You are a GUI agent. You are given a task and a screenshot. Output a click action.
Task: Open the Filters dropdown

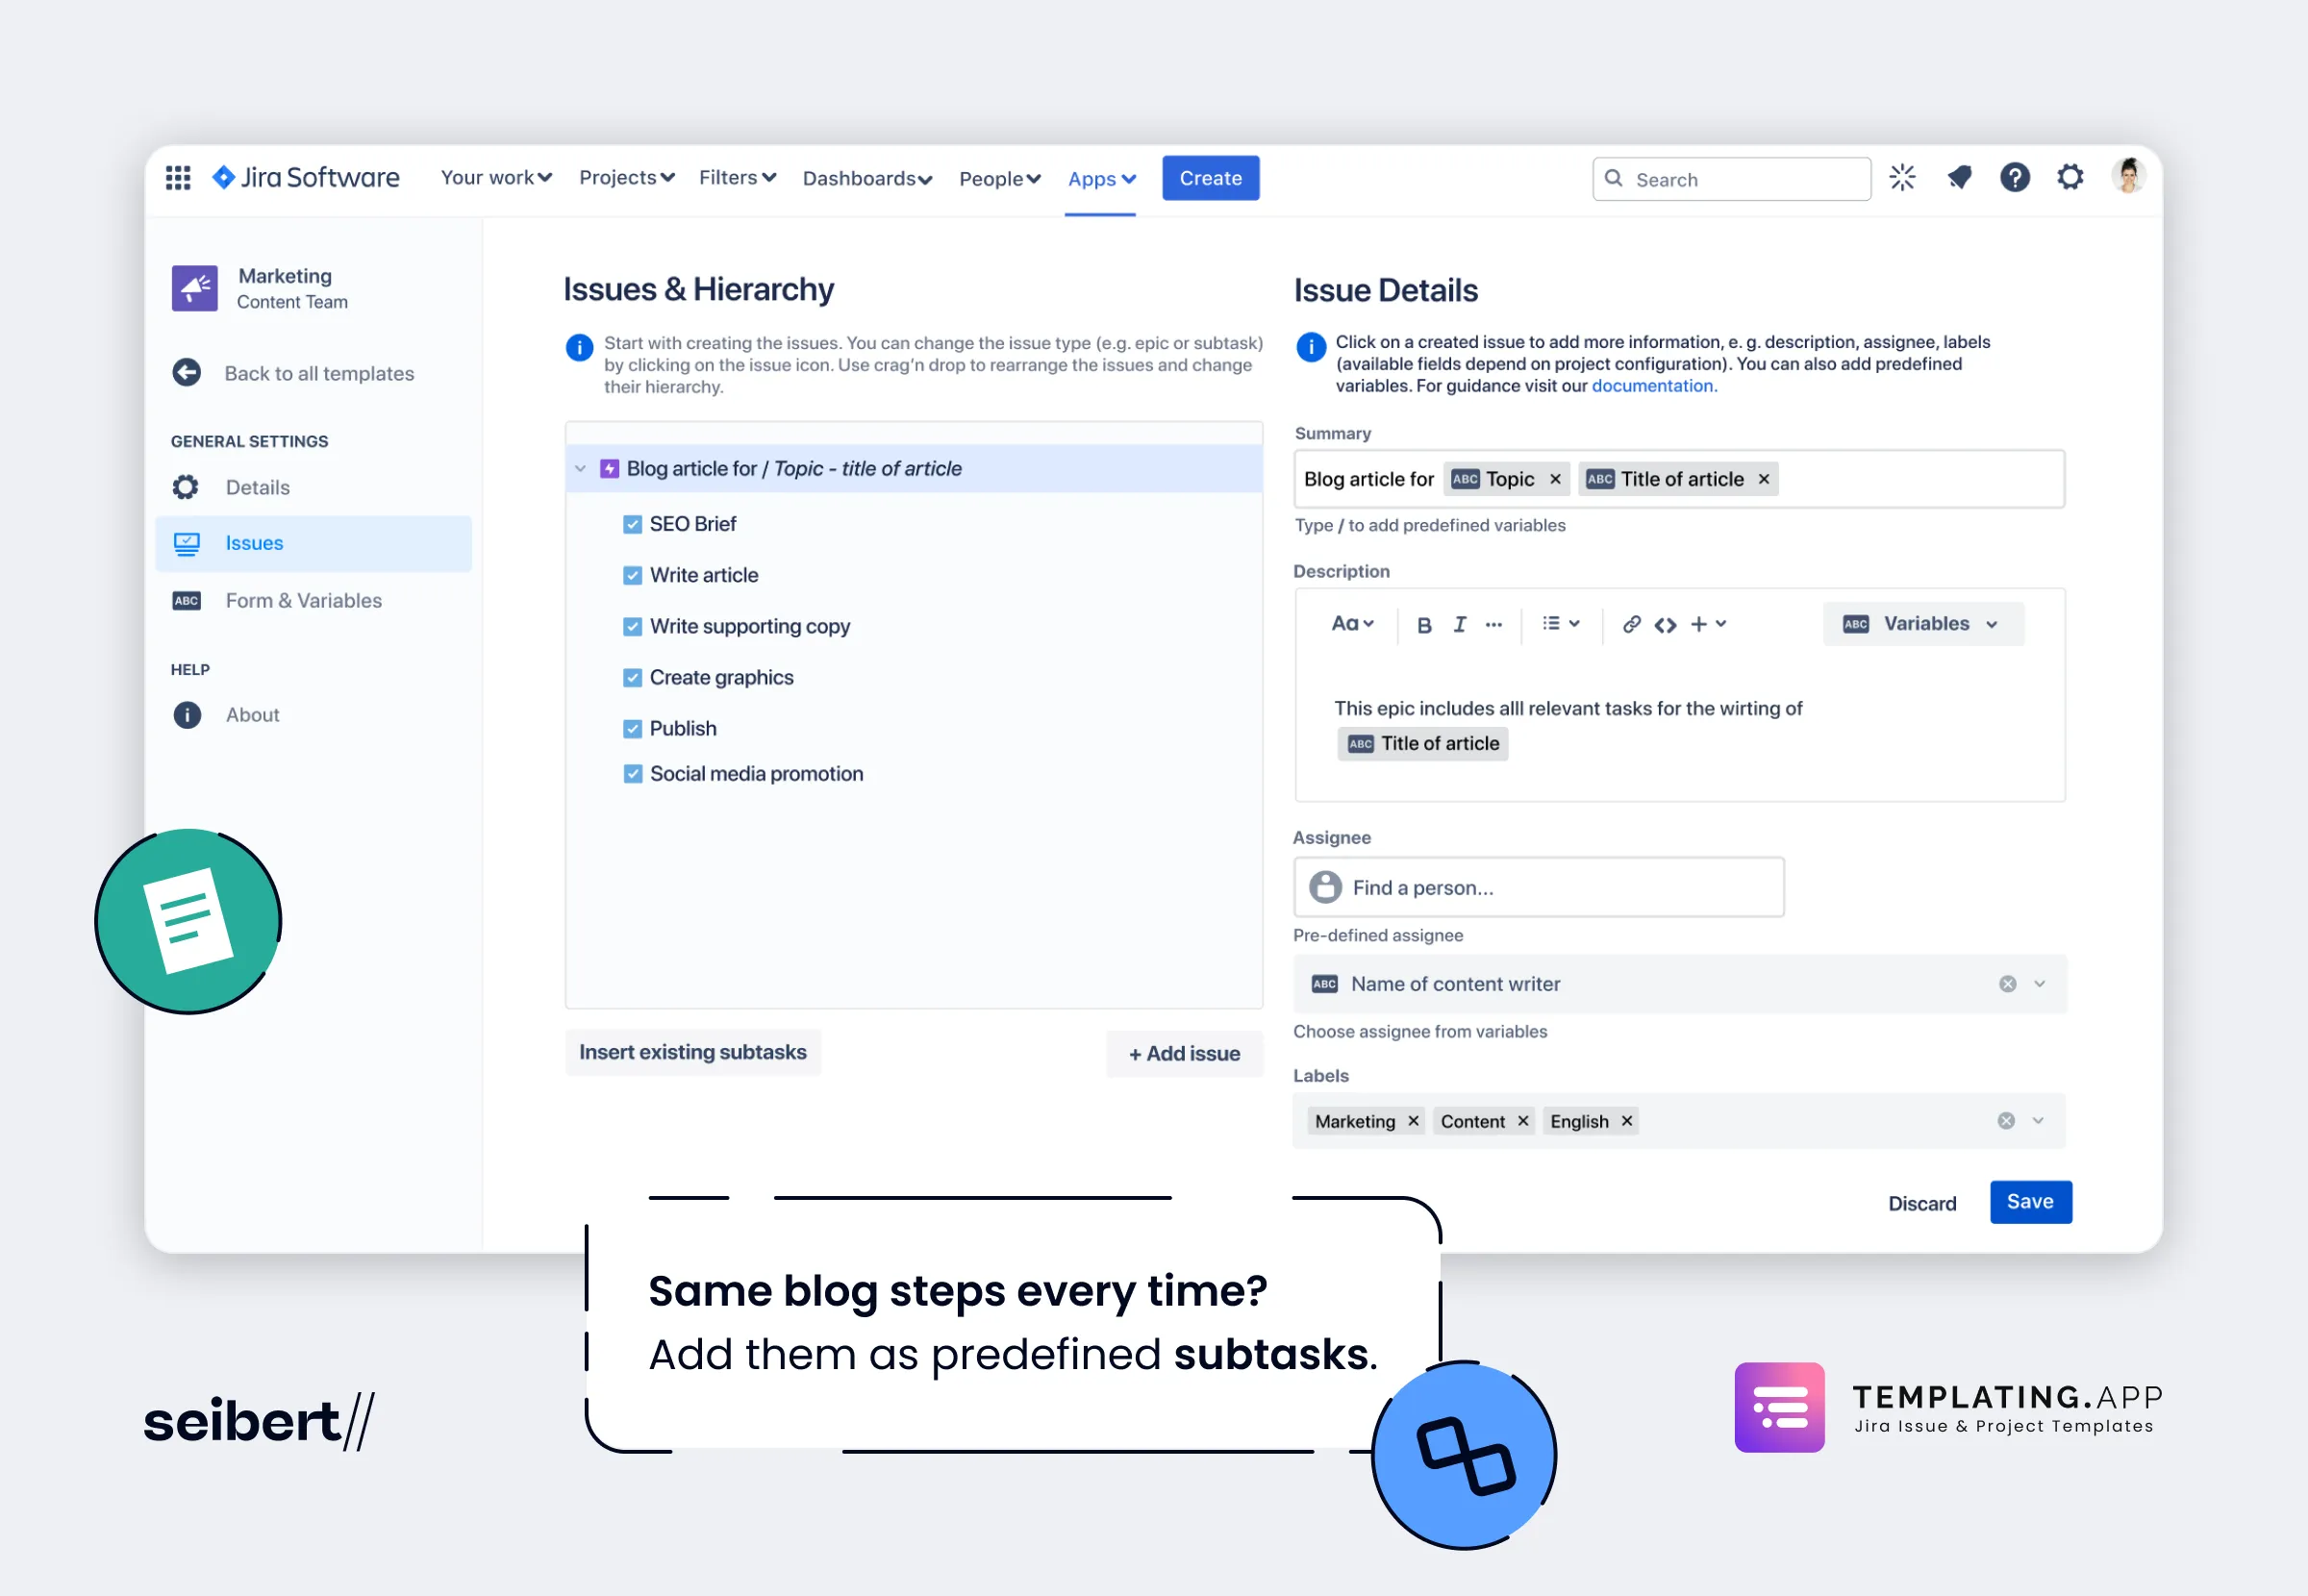click(x=737, y=178)
